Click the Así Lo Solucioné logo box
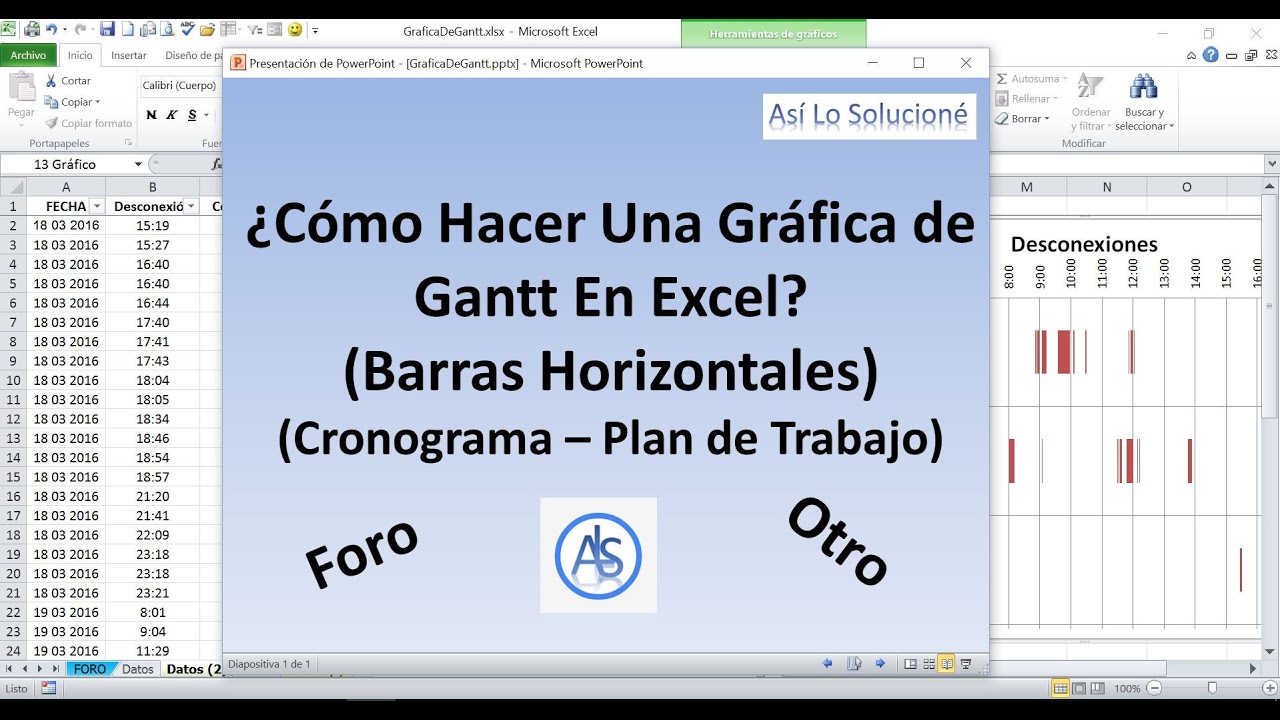This screenshot has height=720, width=1280. click(869, 116)
